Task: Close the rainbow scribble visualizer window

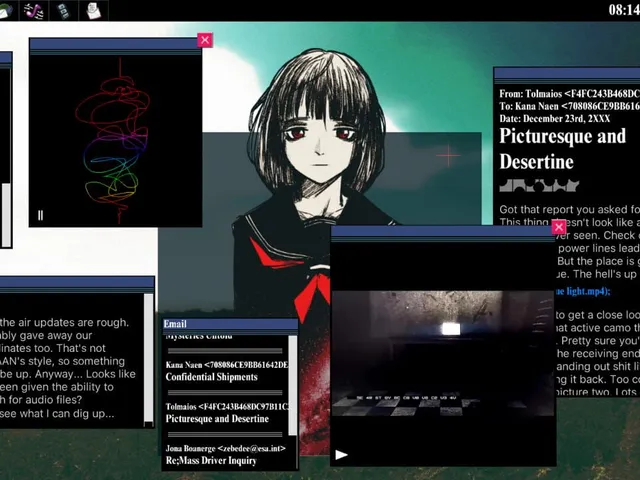Action: pyautogui.click(x=205, y=40)
